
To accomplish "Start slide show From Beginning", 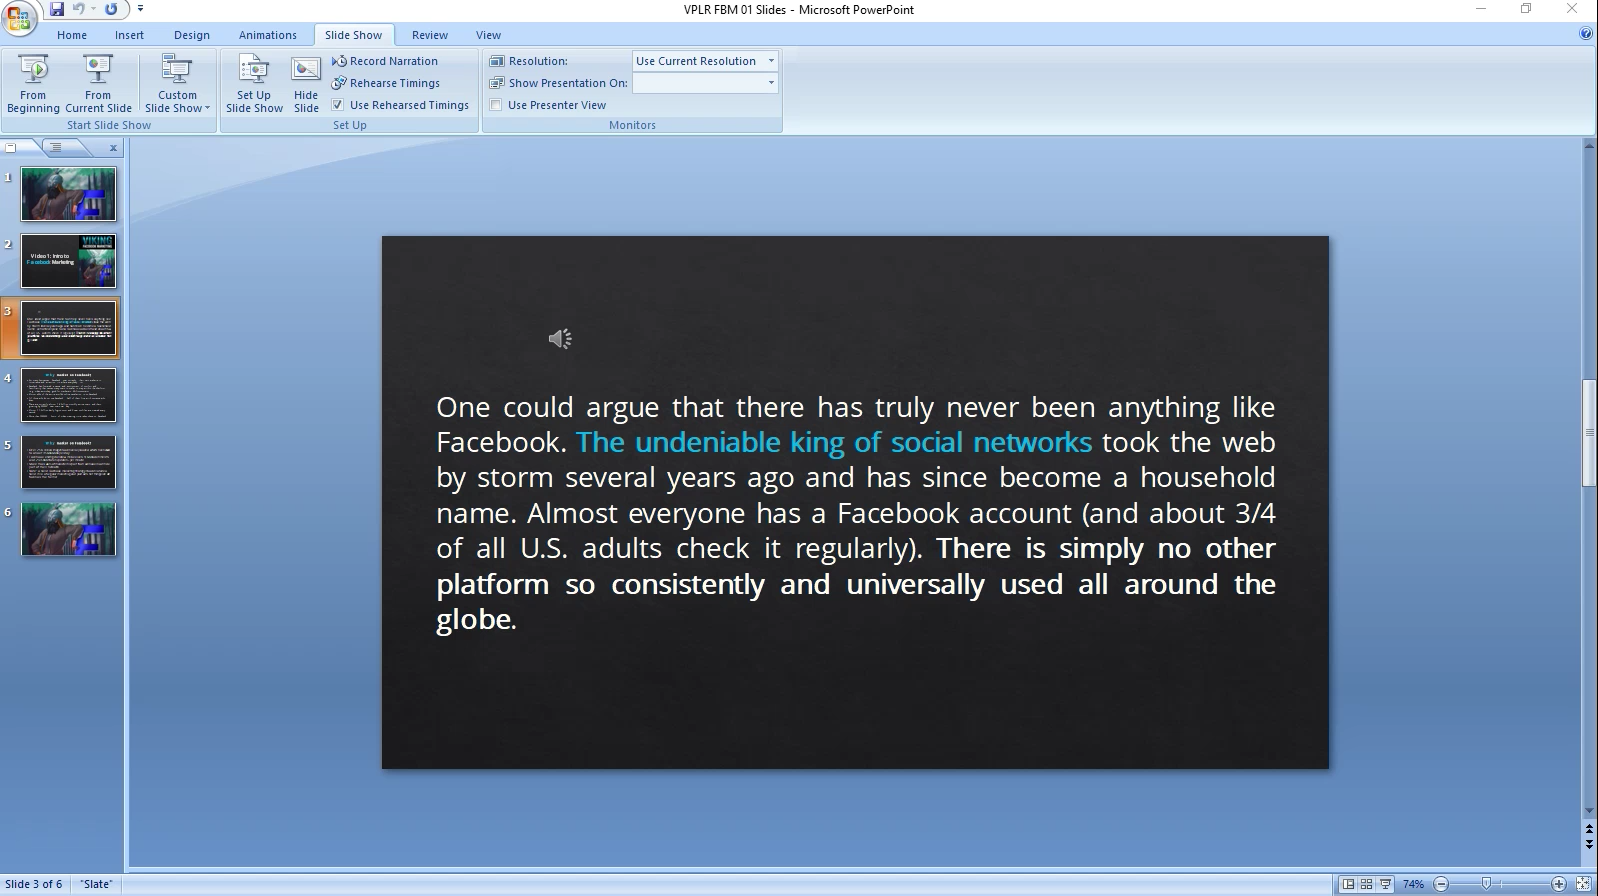I will pyautogui.click(x=33, y=84).
